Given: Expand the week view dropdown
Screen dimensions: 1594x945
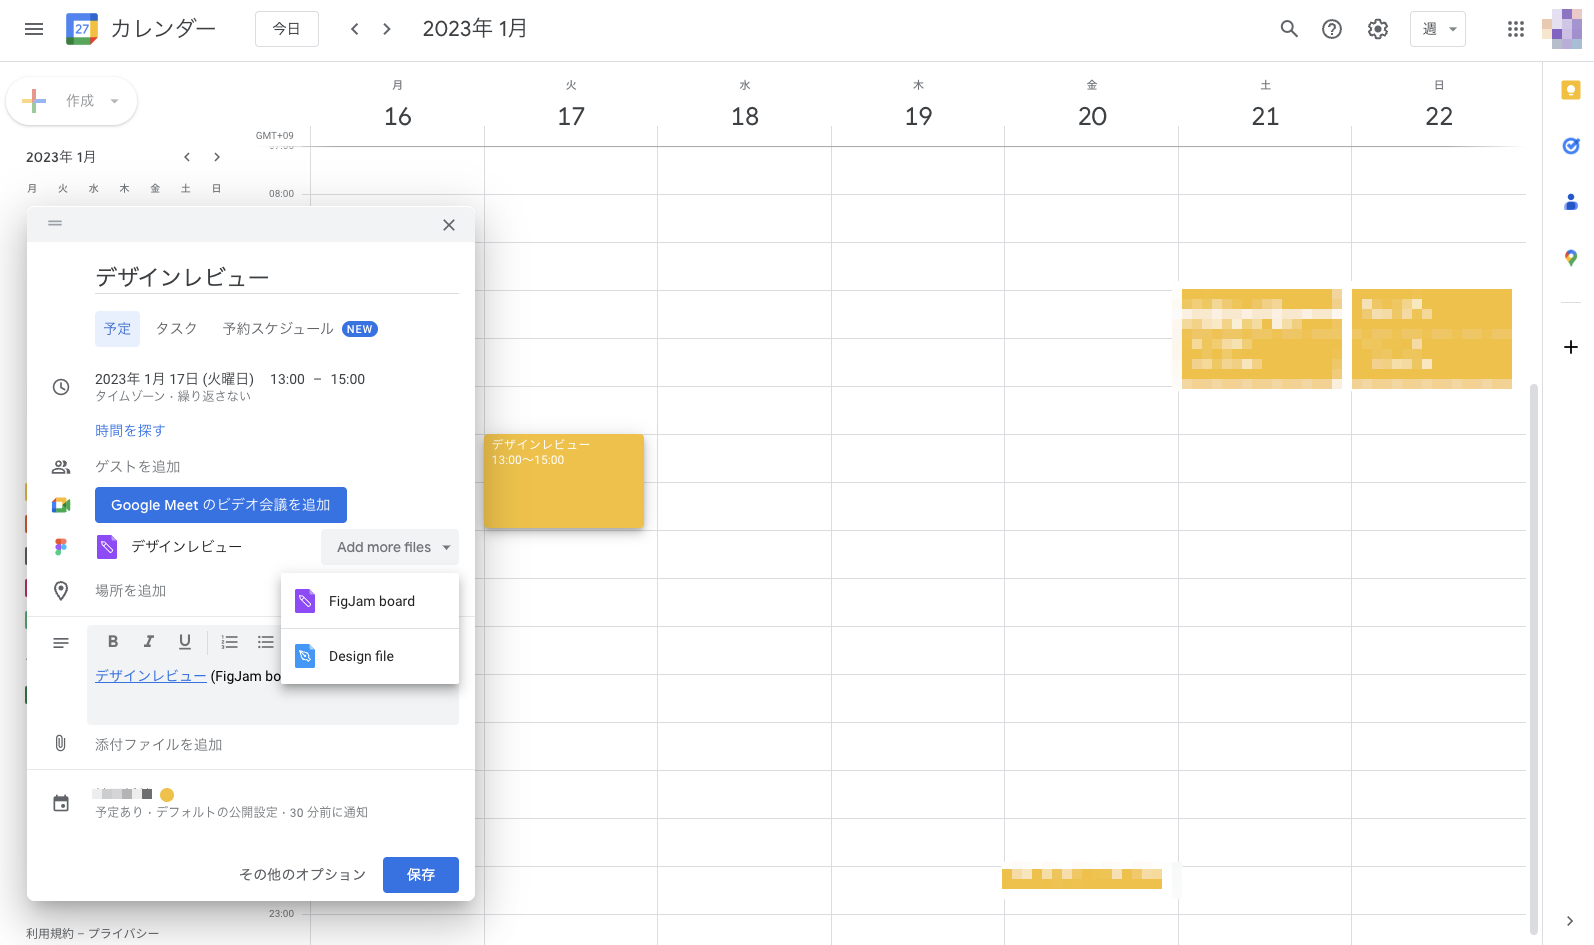Looking at the screenshot, I should coord(1437,29).
